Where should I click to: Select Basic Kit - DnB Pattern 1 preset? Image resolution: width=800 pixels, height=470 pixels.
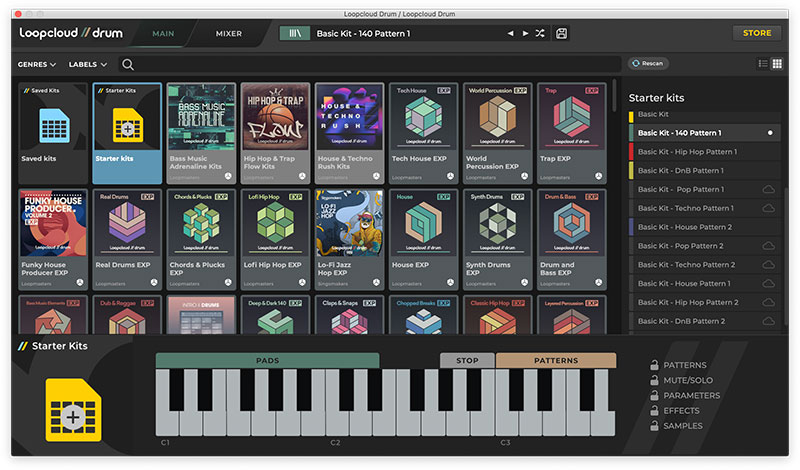click(x=705, y=170)
